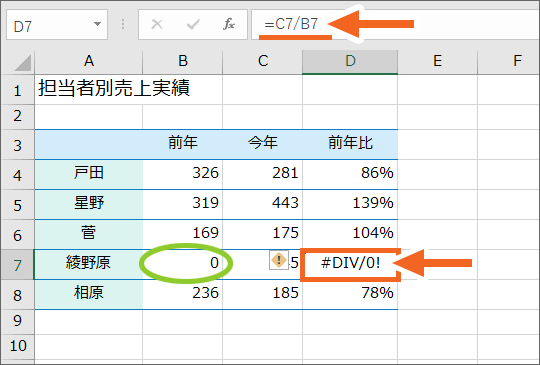Click the 前年 header cell
The image size is (540, 365).
pos(183,145)
